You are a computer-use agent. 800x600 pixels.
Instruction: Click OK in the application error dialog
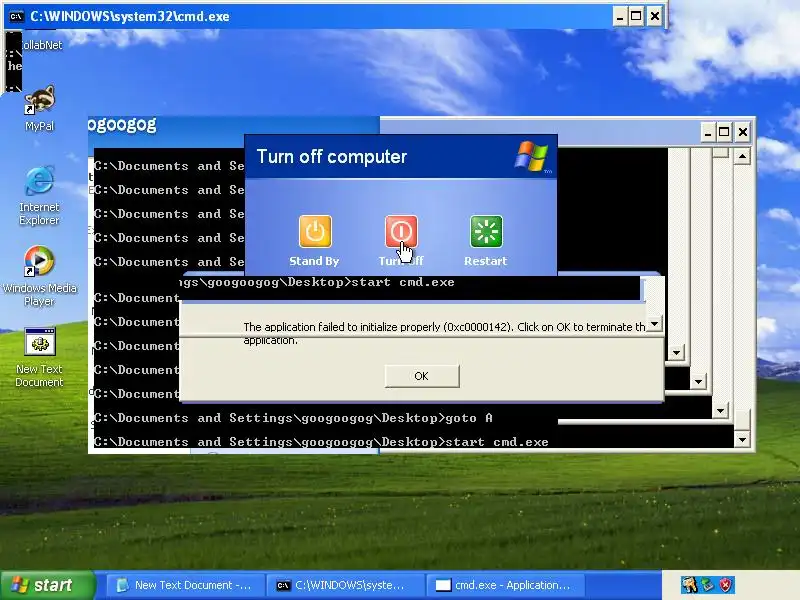[421, 376]
